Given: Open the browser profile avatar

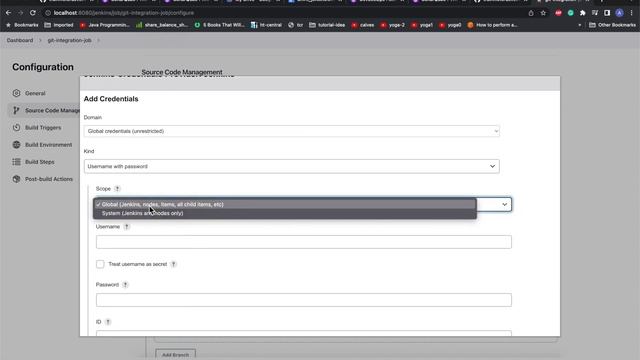Looking at the screenshot, I should pos(619,13).
